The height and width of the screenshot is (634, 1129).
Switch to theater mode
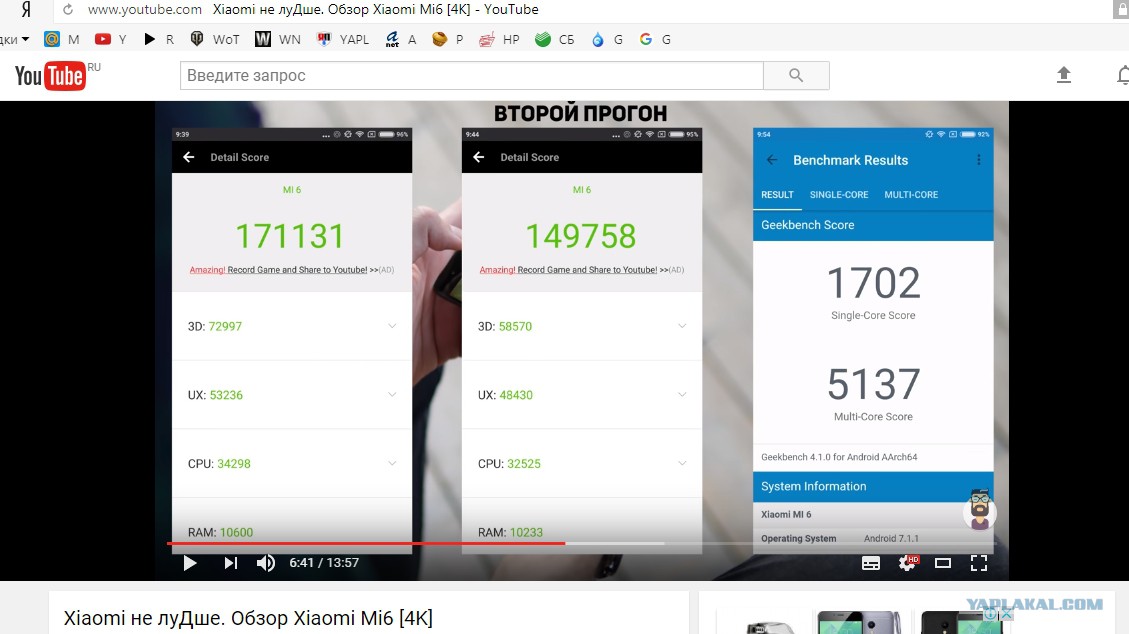[x=943, y=563]
